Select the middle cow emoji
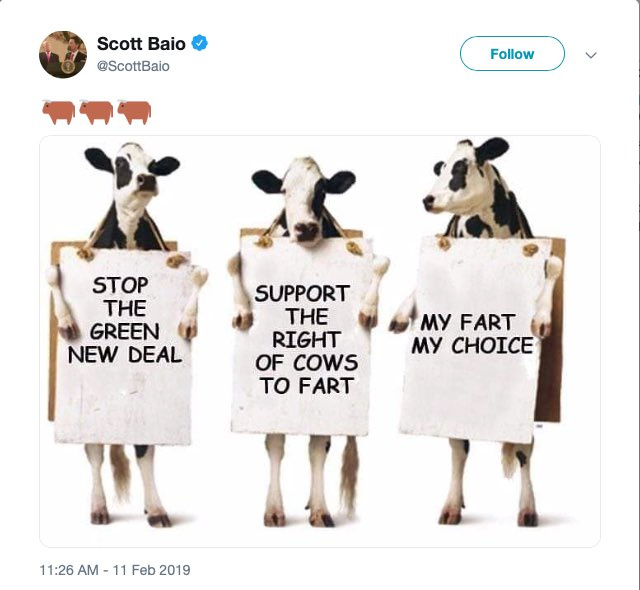The width and height of the screenshot is (640, 590). tap(96, 111)
